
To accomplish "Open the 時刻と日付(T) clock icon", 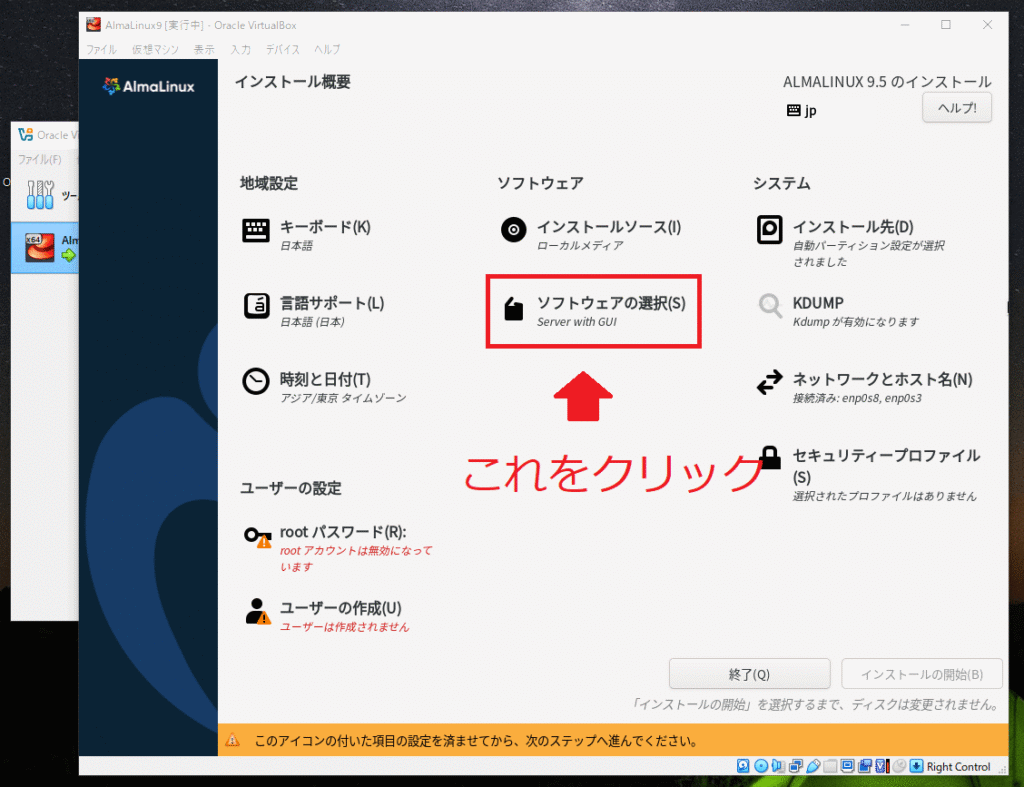I will (255, 381).
